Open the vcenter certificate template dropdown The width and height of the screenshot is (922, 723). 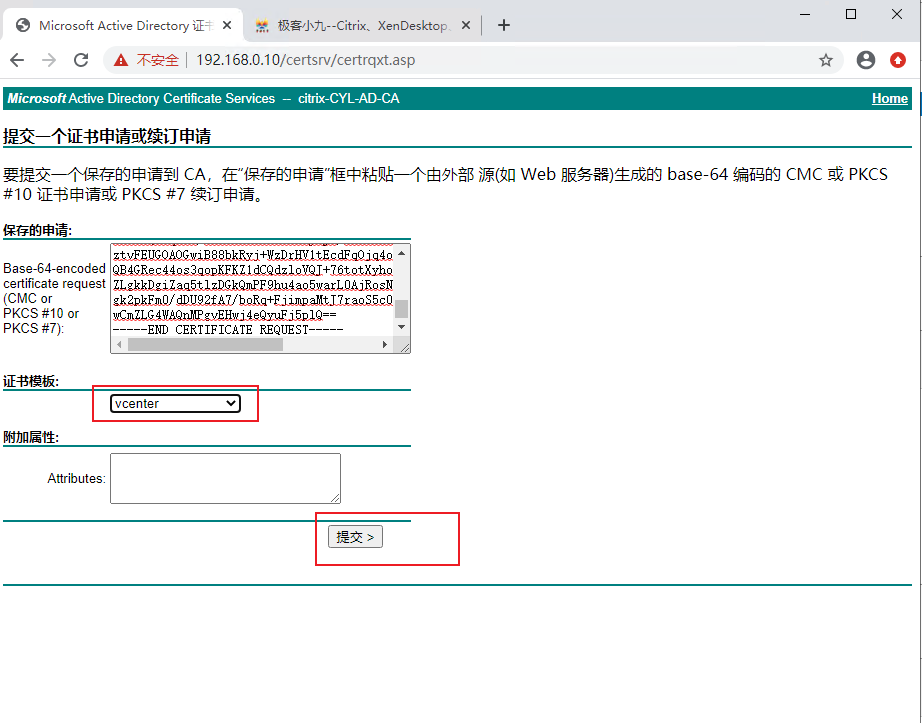click(x=175, y=403)
